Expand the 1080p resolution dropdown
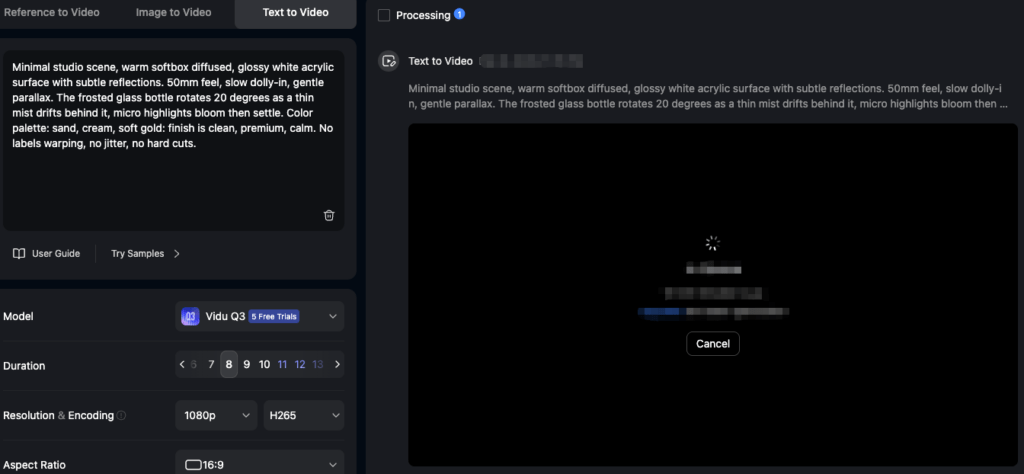The width and height of the screenshot is (1024, 474). pyautogui.click(x=215, y=415)
